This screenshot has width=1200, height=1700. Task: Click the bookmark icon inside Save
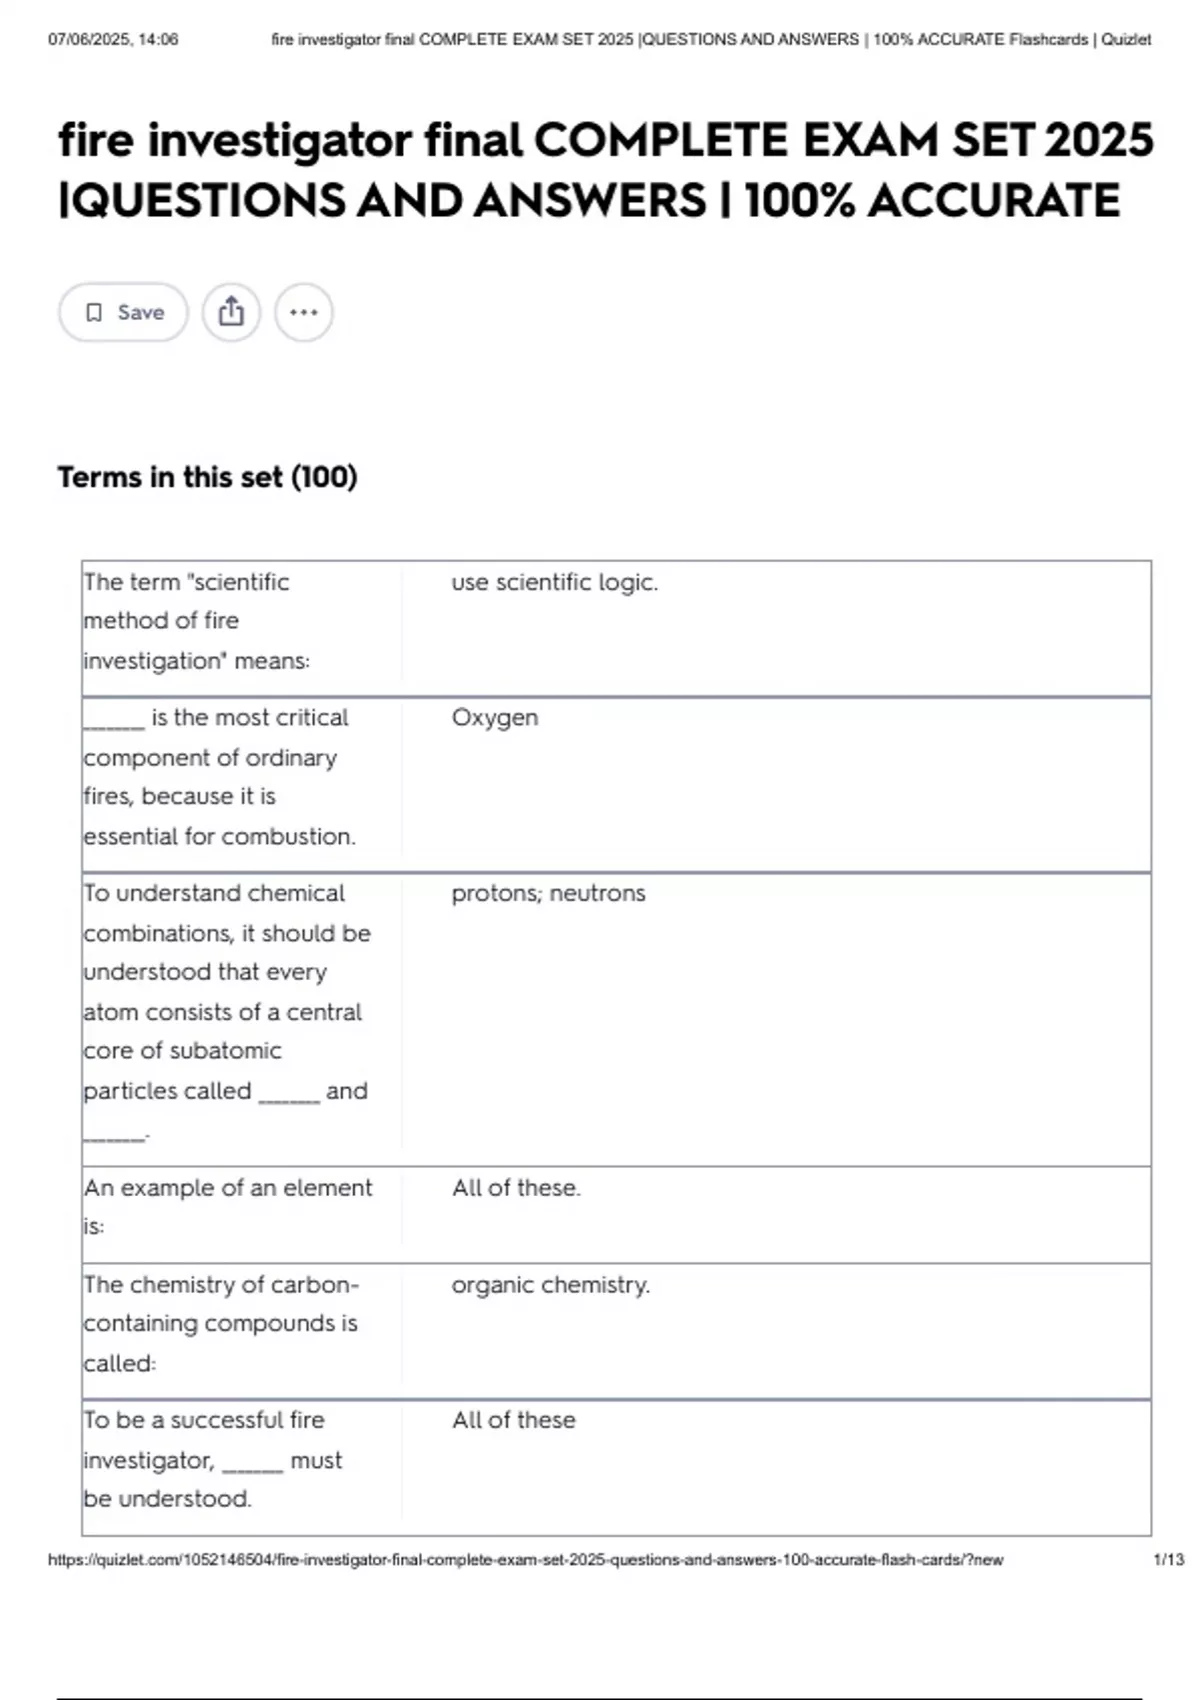94,313
